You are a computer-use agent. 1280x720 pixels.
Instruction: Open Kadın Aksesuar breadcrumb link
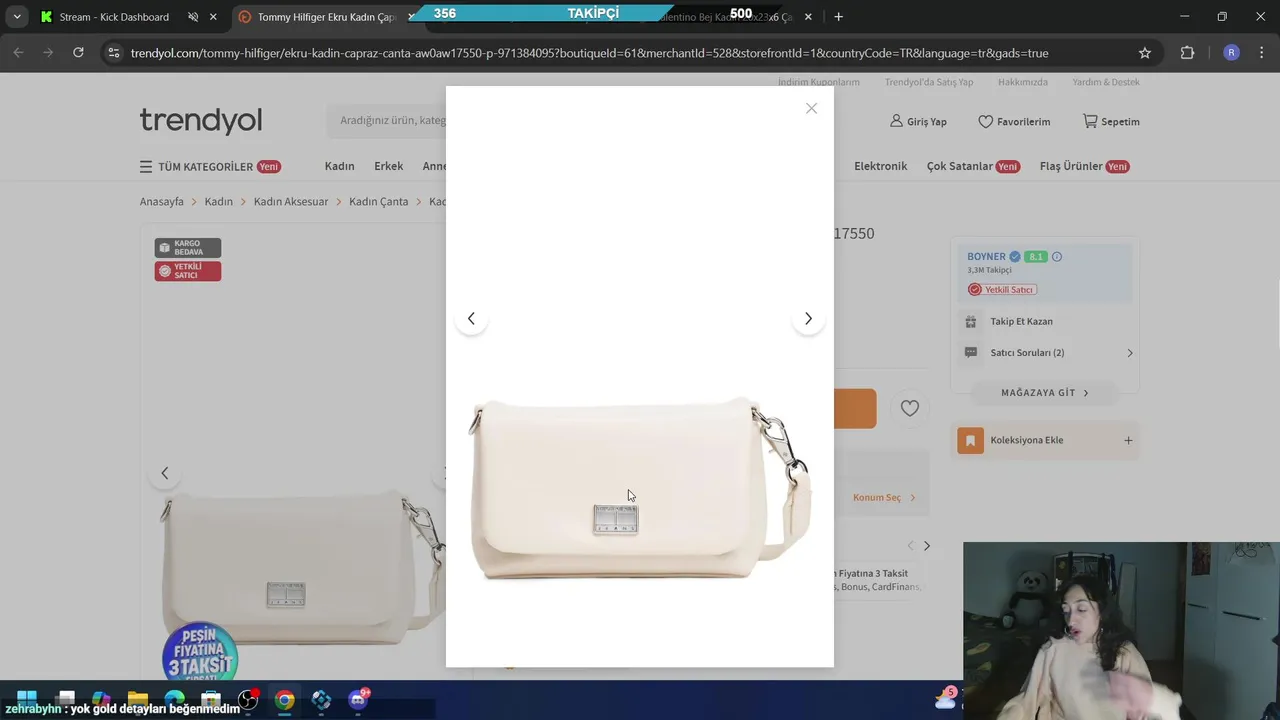pyautogui.click(x=291, y=201)
